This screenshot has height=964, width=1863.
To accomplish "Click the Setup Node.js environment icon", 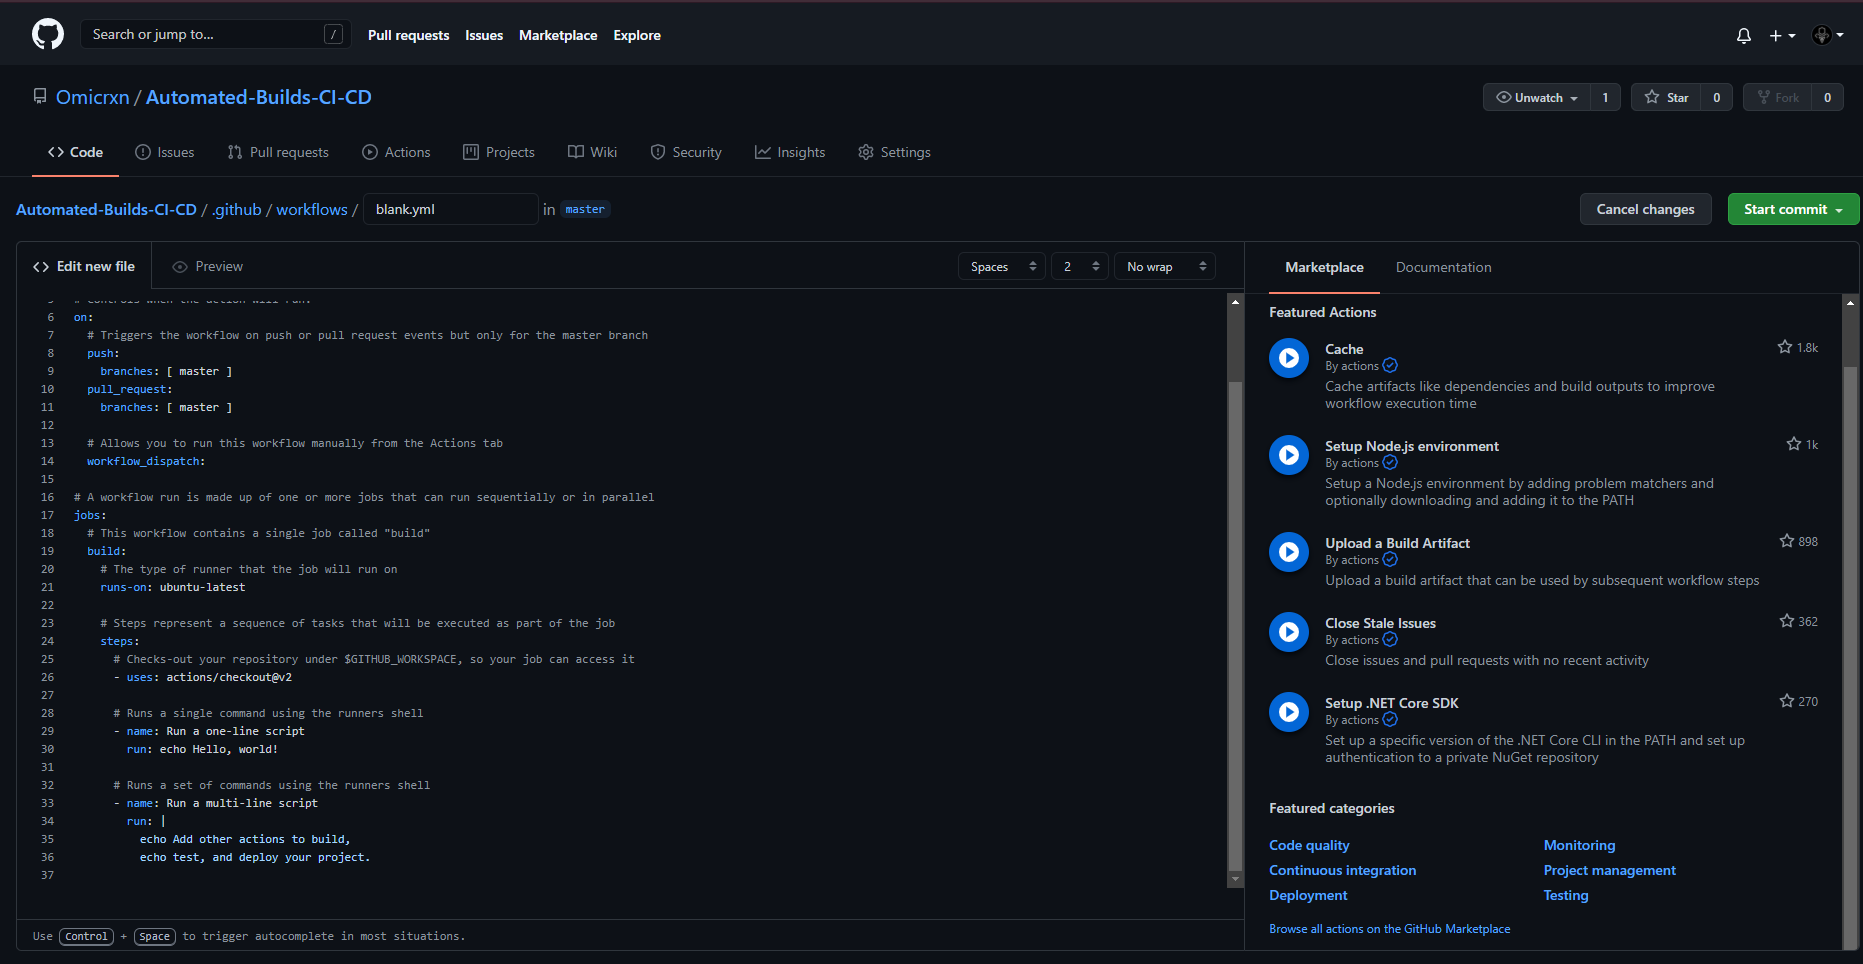I will [x=1289, y=455].
